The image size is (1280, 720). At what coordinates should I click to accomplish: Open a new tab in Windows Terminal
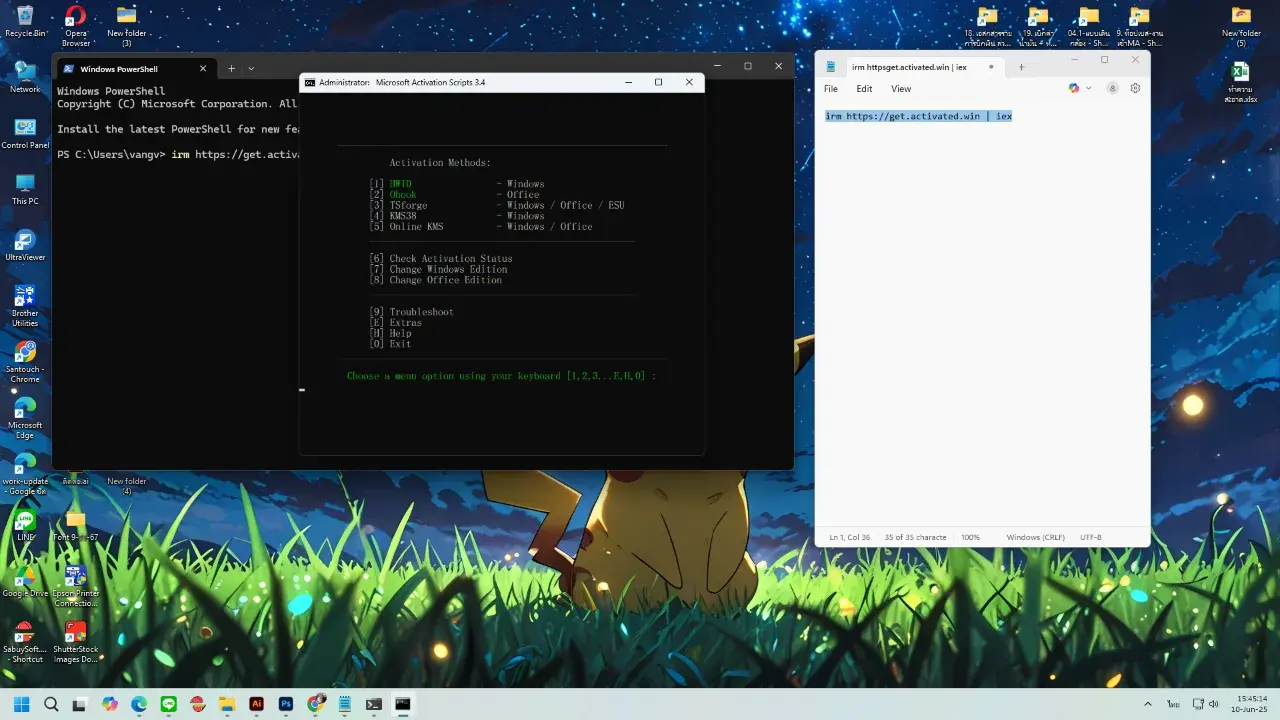tap(231, 69)
